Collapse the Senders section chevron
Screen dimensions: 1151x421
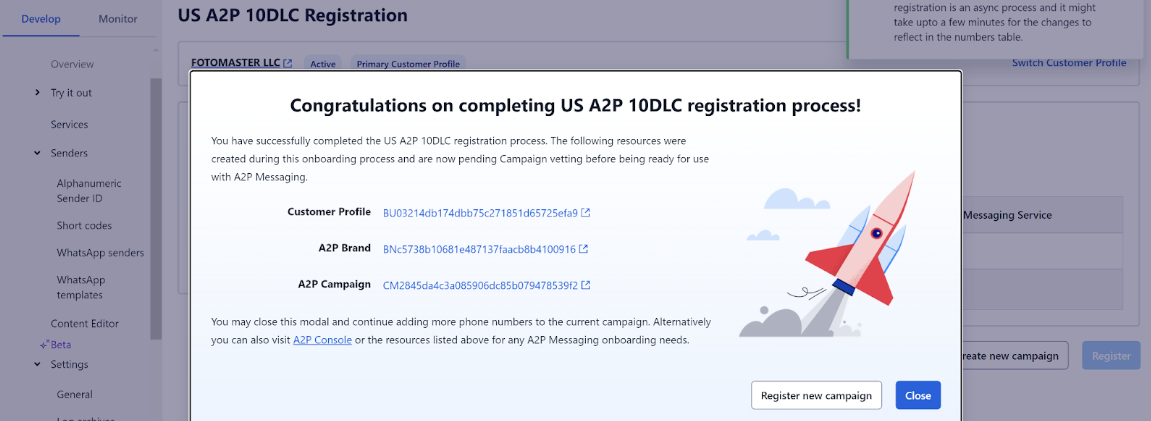click(x=37, y=153)
